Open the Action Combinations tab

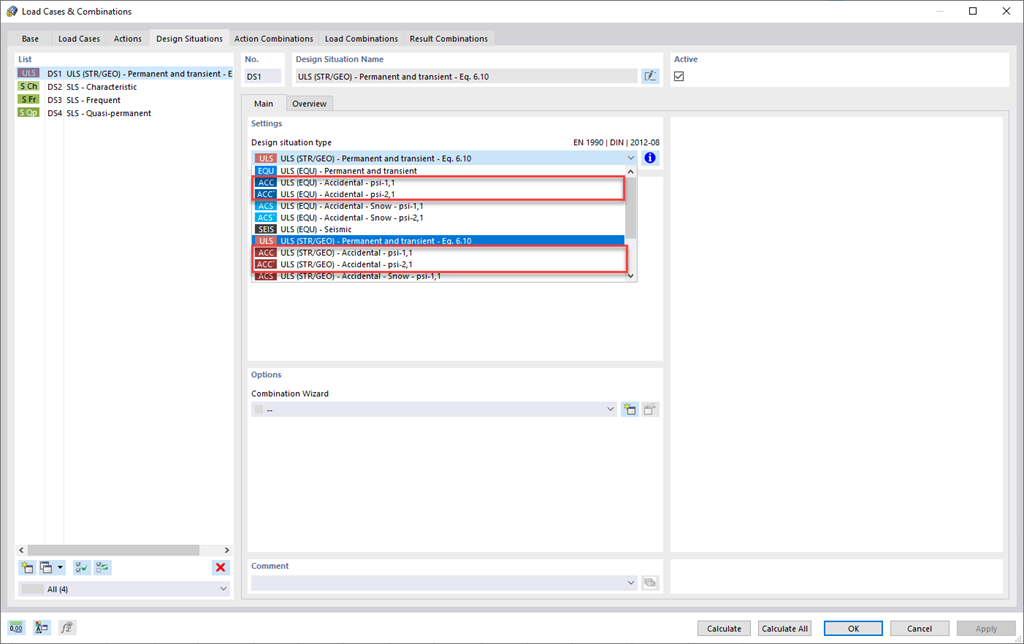(x=274, y=38)
